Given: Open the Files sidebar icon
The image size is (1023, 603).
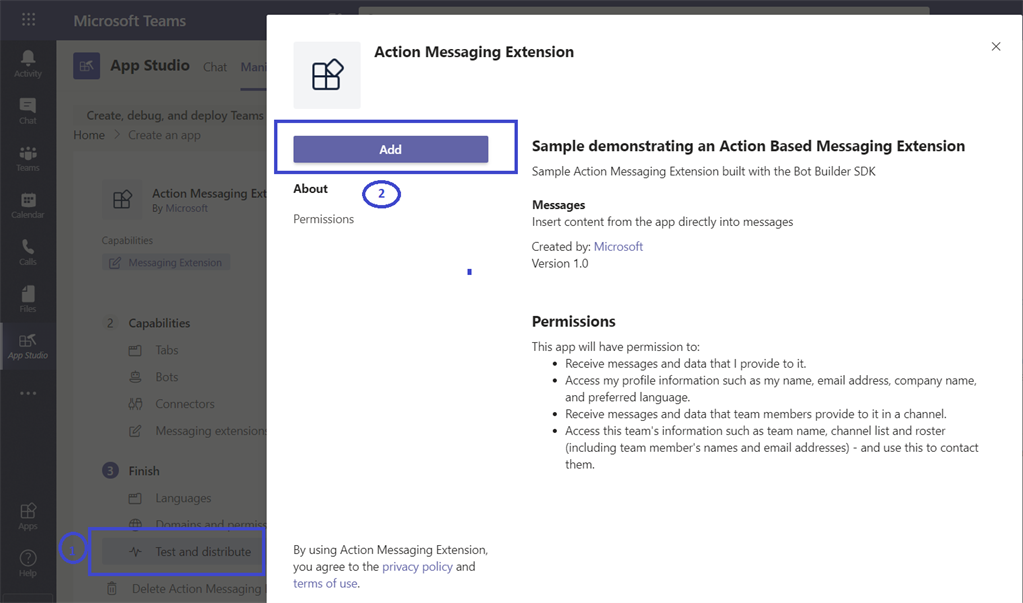Looking at the screenshot, I should [x=28, y=297].
